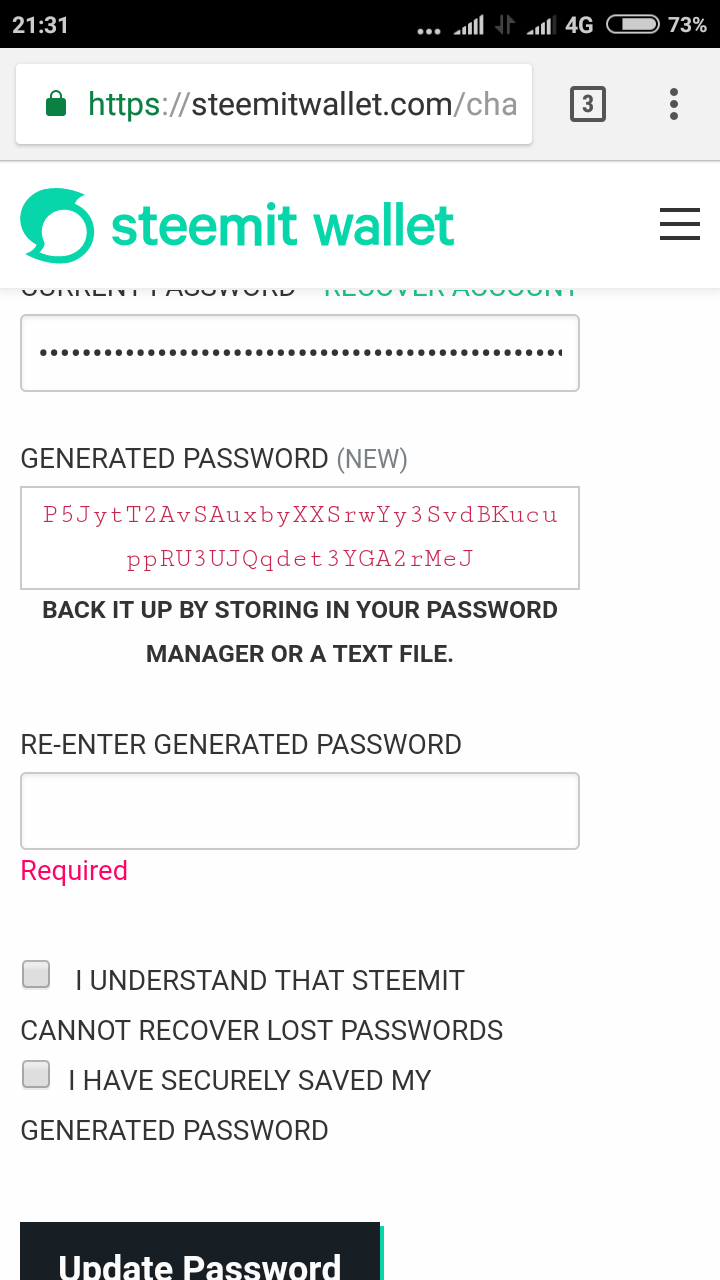Tap the steemitwallet.com address bar
Screen dimensions: 720x1280
300,104
